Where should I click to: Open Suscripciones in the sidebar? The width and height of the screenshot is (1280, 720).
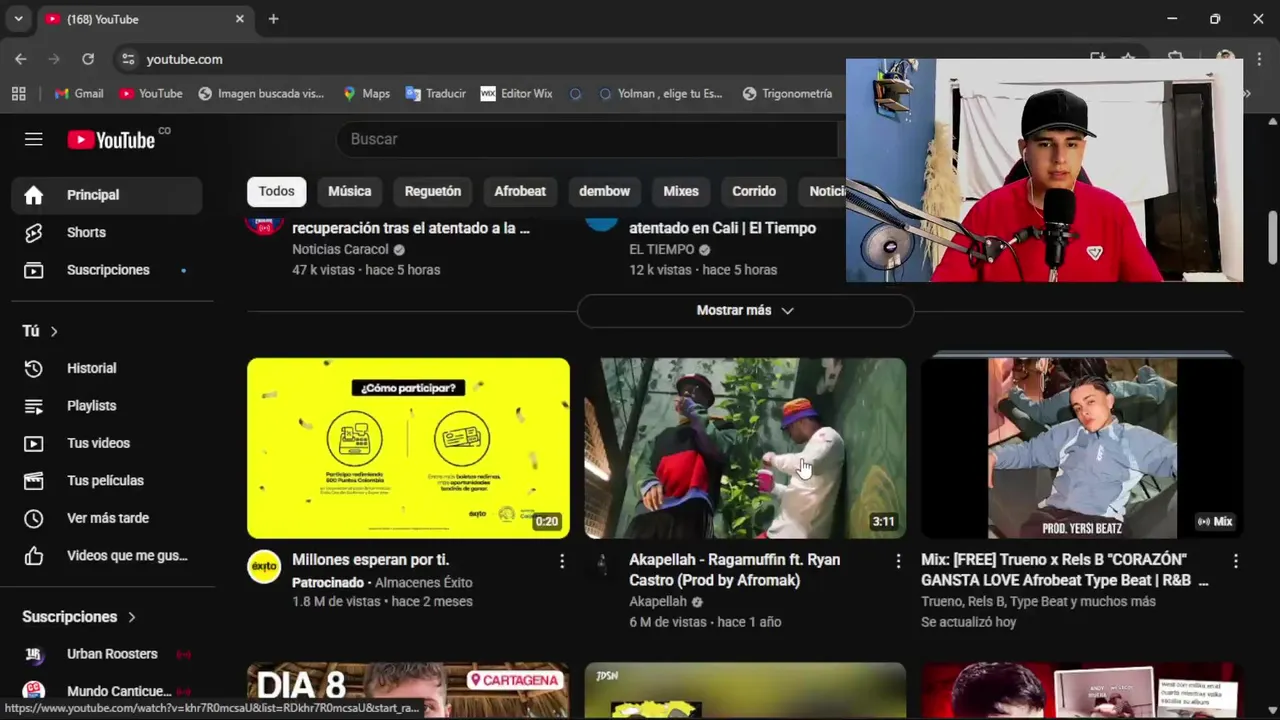pyautogui.click(x=107, y=270)
